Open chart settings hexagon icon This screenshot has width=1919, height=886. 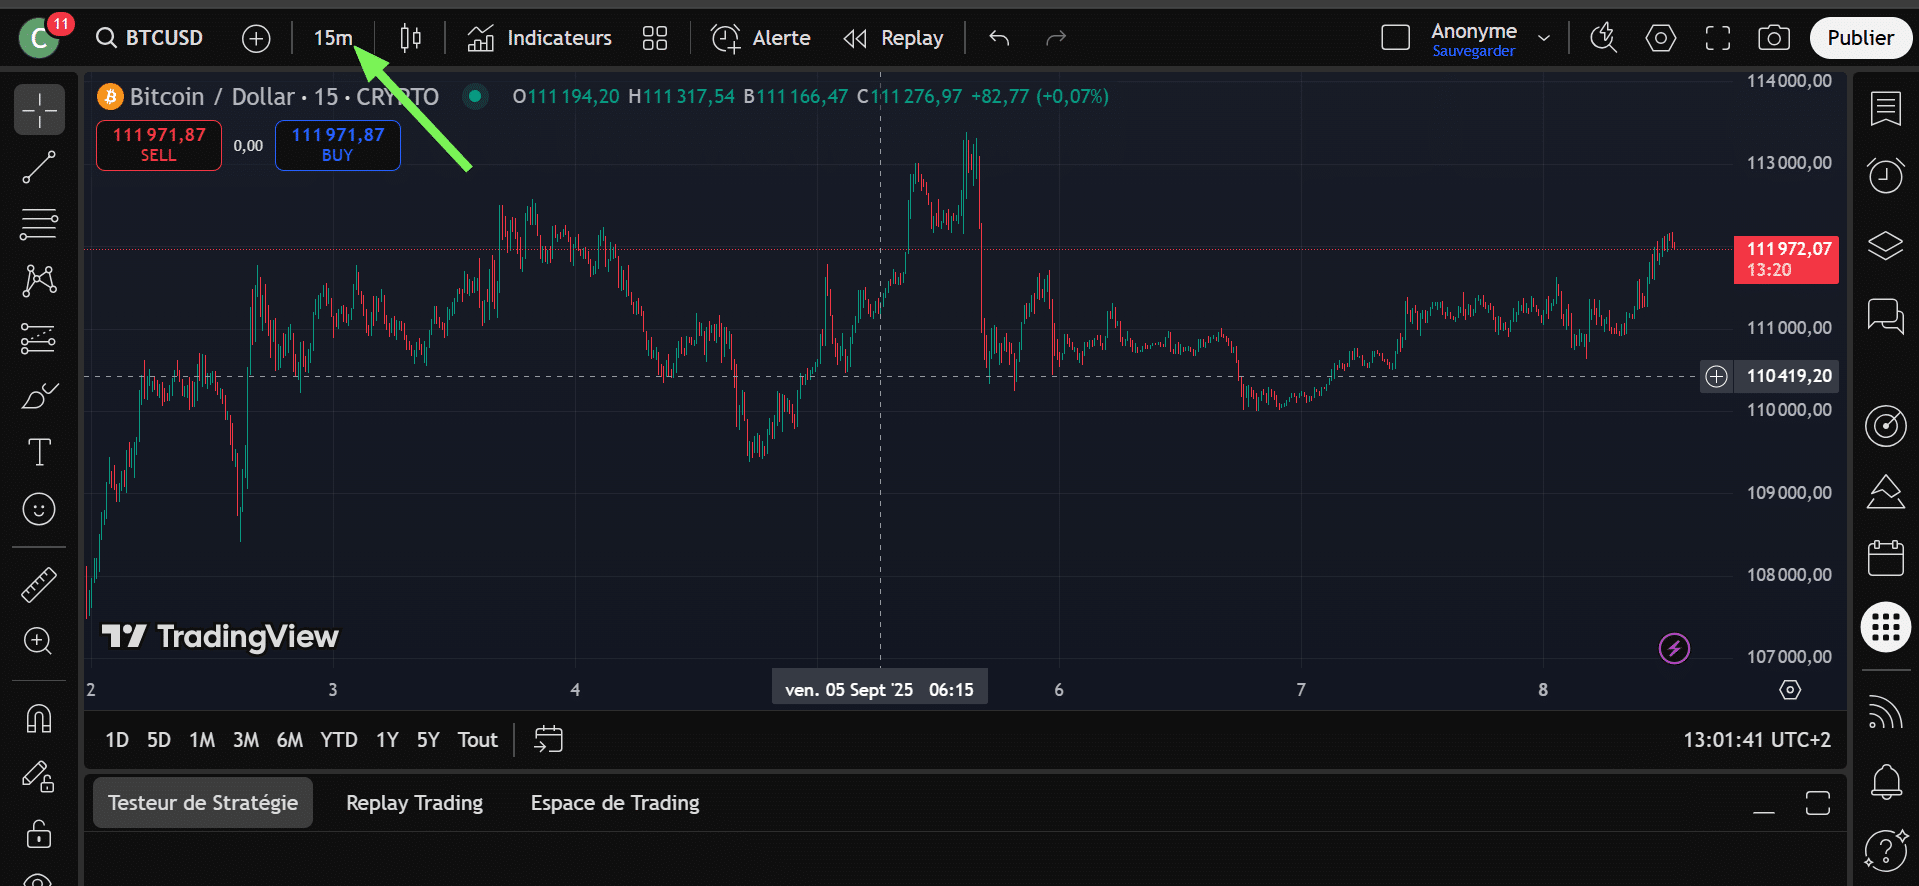coord(1660,38)
